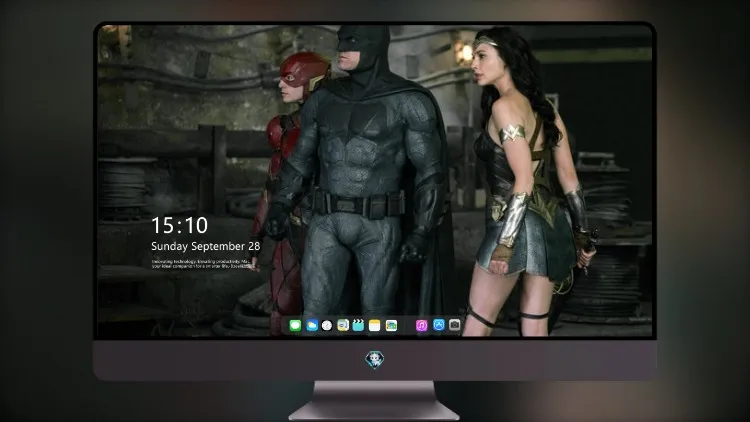Open the gray Camera app in the dock
750x422 pixels.
click(x=454, y=325)
